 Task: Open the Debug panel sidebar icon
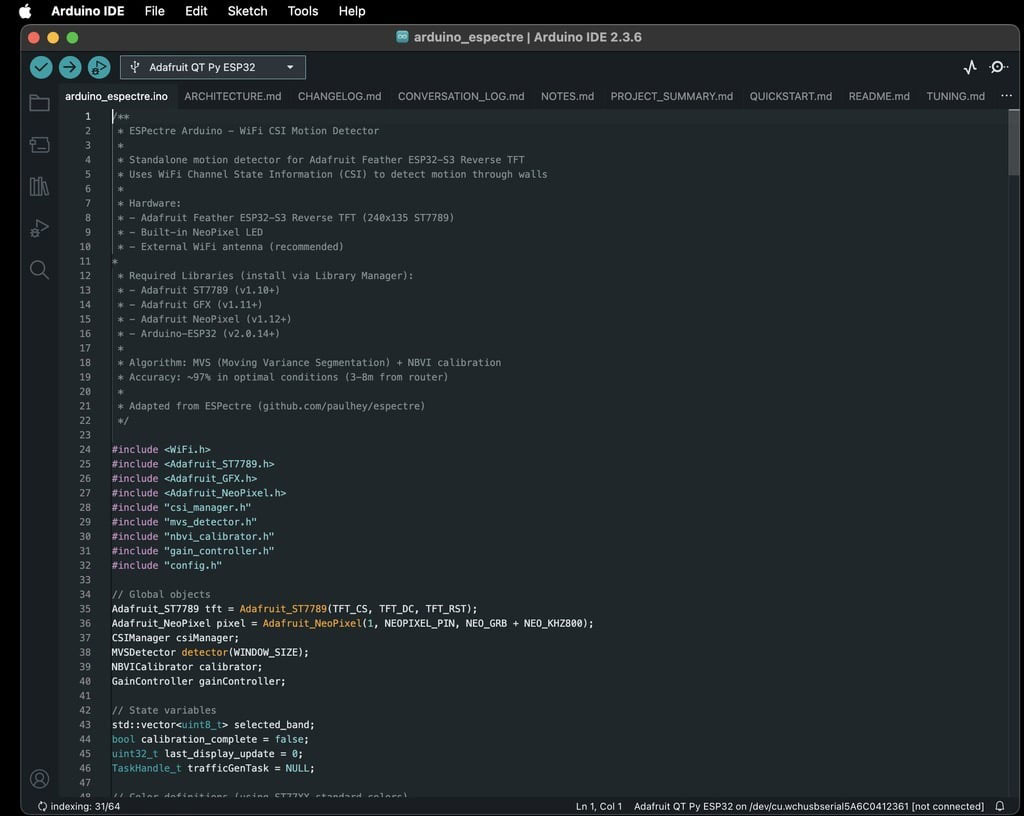[x=39, y=228]
